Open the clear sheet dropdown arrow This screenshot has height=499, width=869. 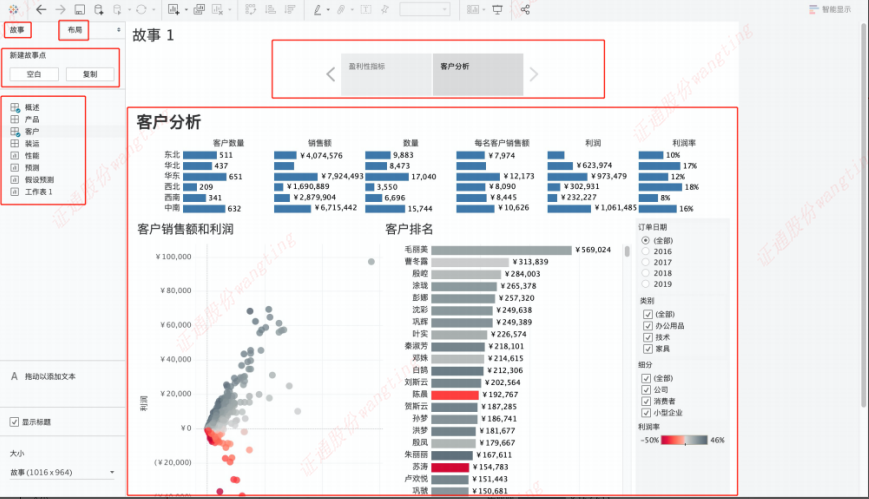(x=229, y=10)
